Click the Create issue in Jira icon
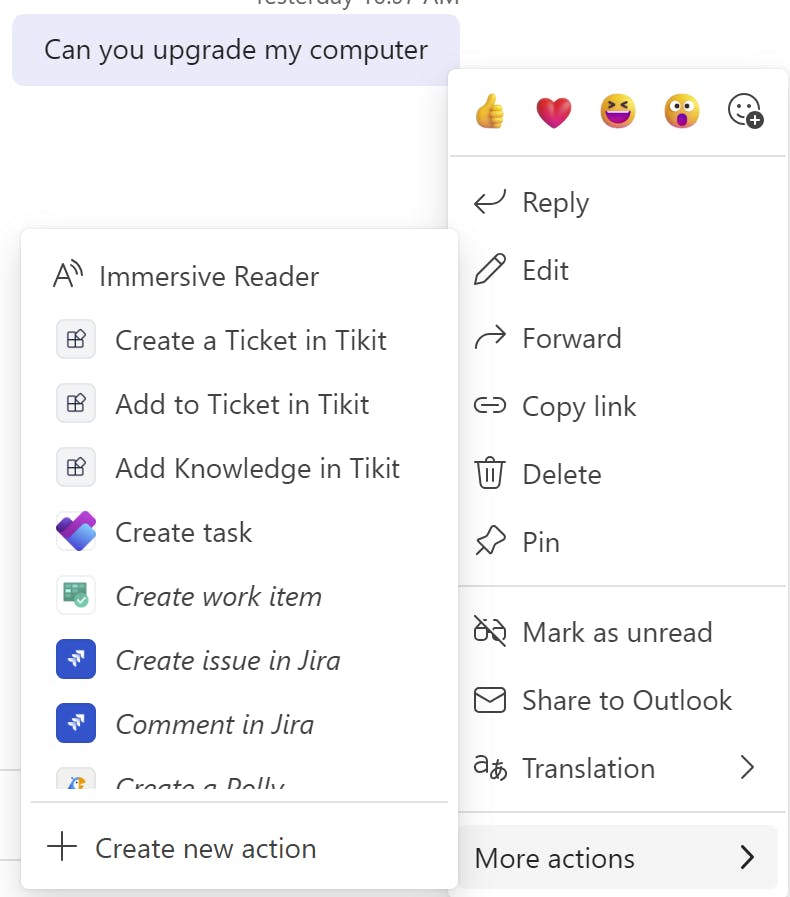 pyautogui.click(x=76, y=660)
